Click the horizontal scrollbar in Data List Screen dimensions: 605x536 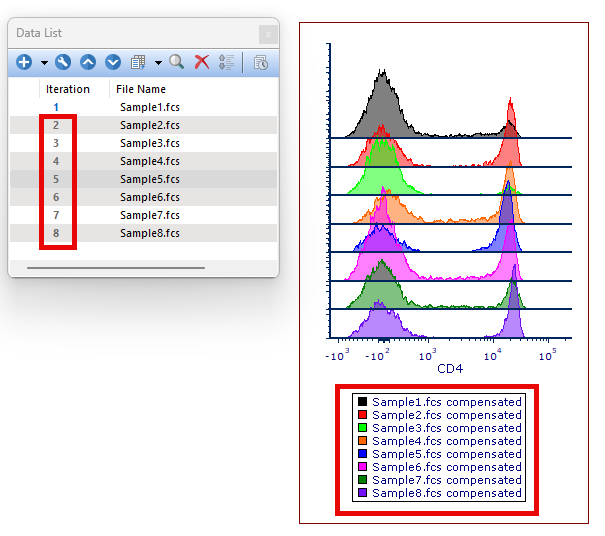(x=115, y=267)
